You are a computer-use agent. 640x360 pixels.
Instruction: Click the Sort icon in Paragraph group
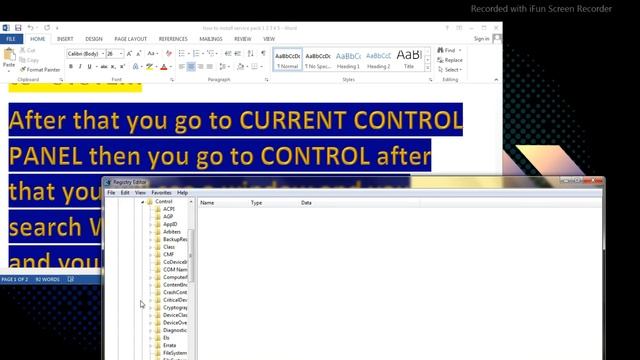(251, 53)
